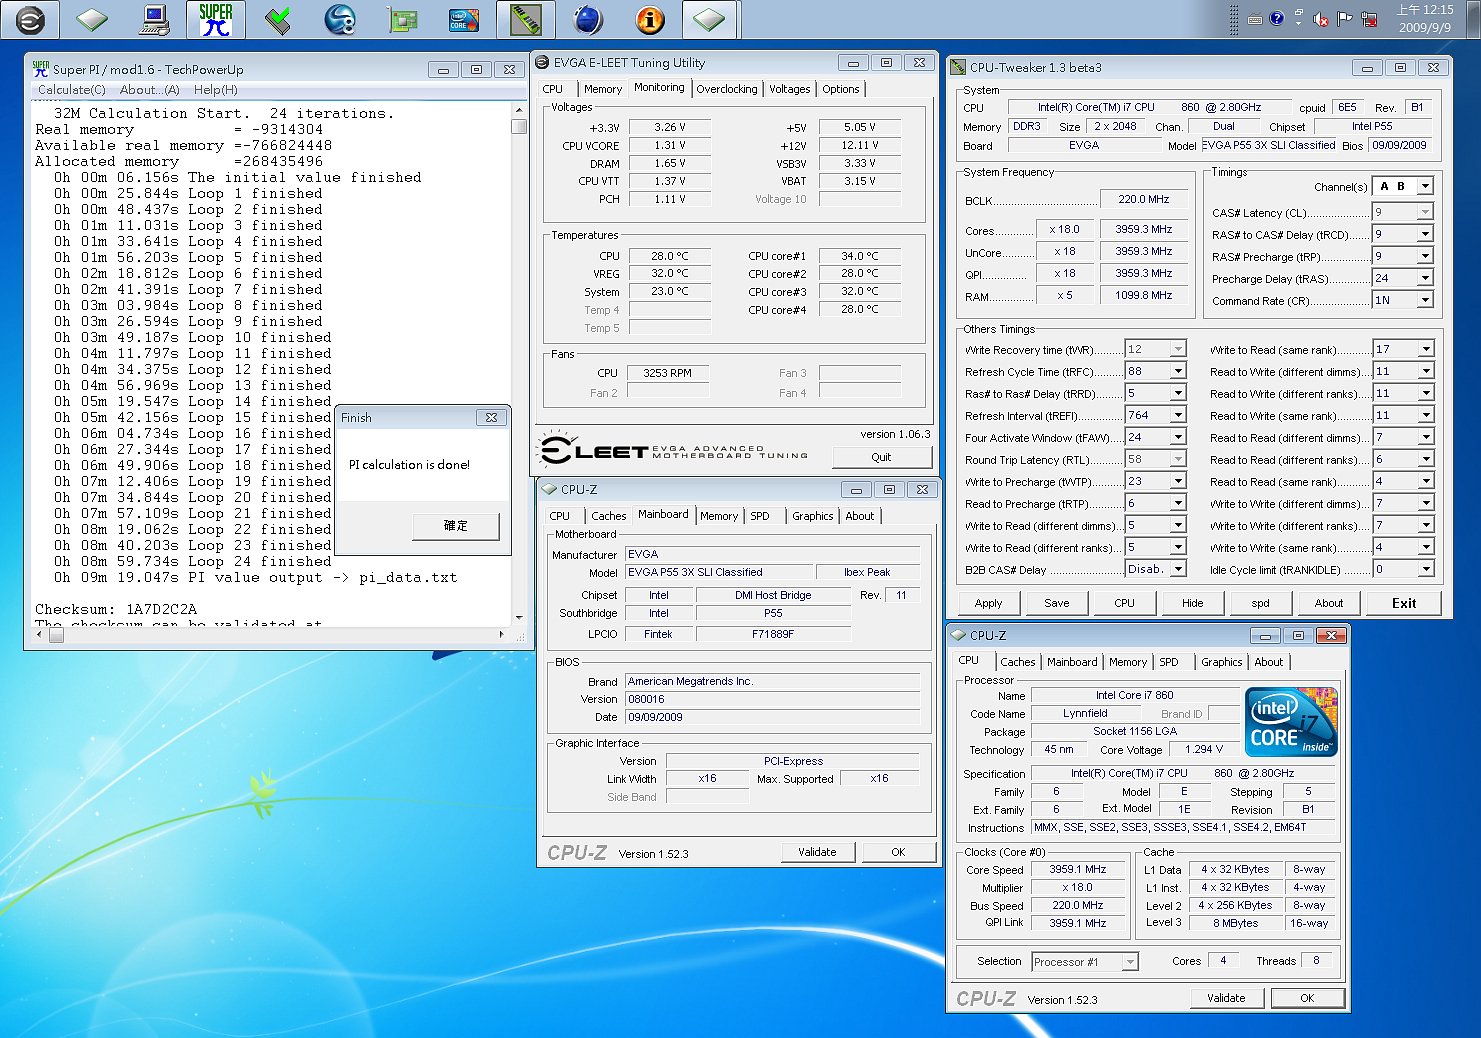Open B2B CAS# Delay dropdown
This screenshot has height=1038, width=1481.
click(1178, 569)
